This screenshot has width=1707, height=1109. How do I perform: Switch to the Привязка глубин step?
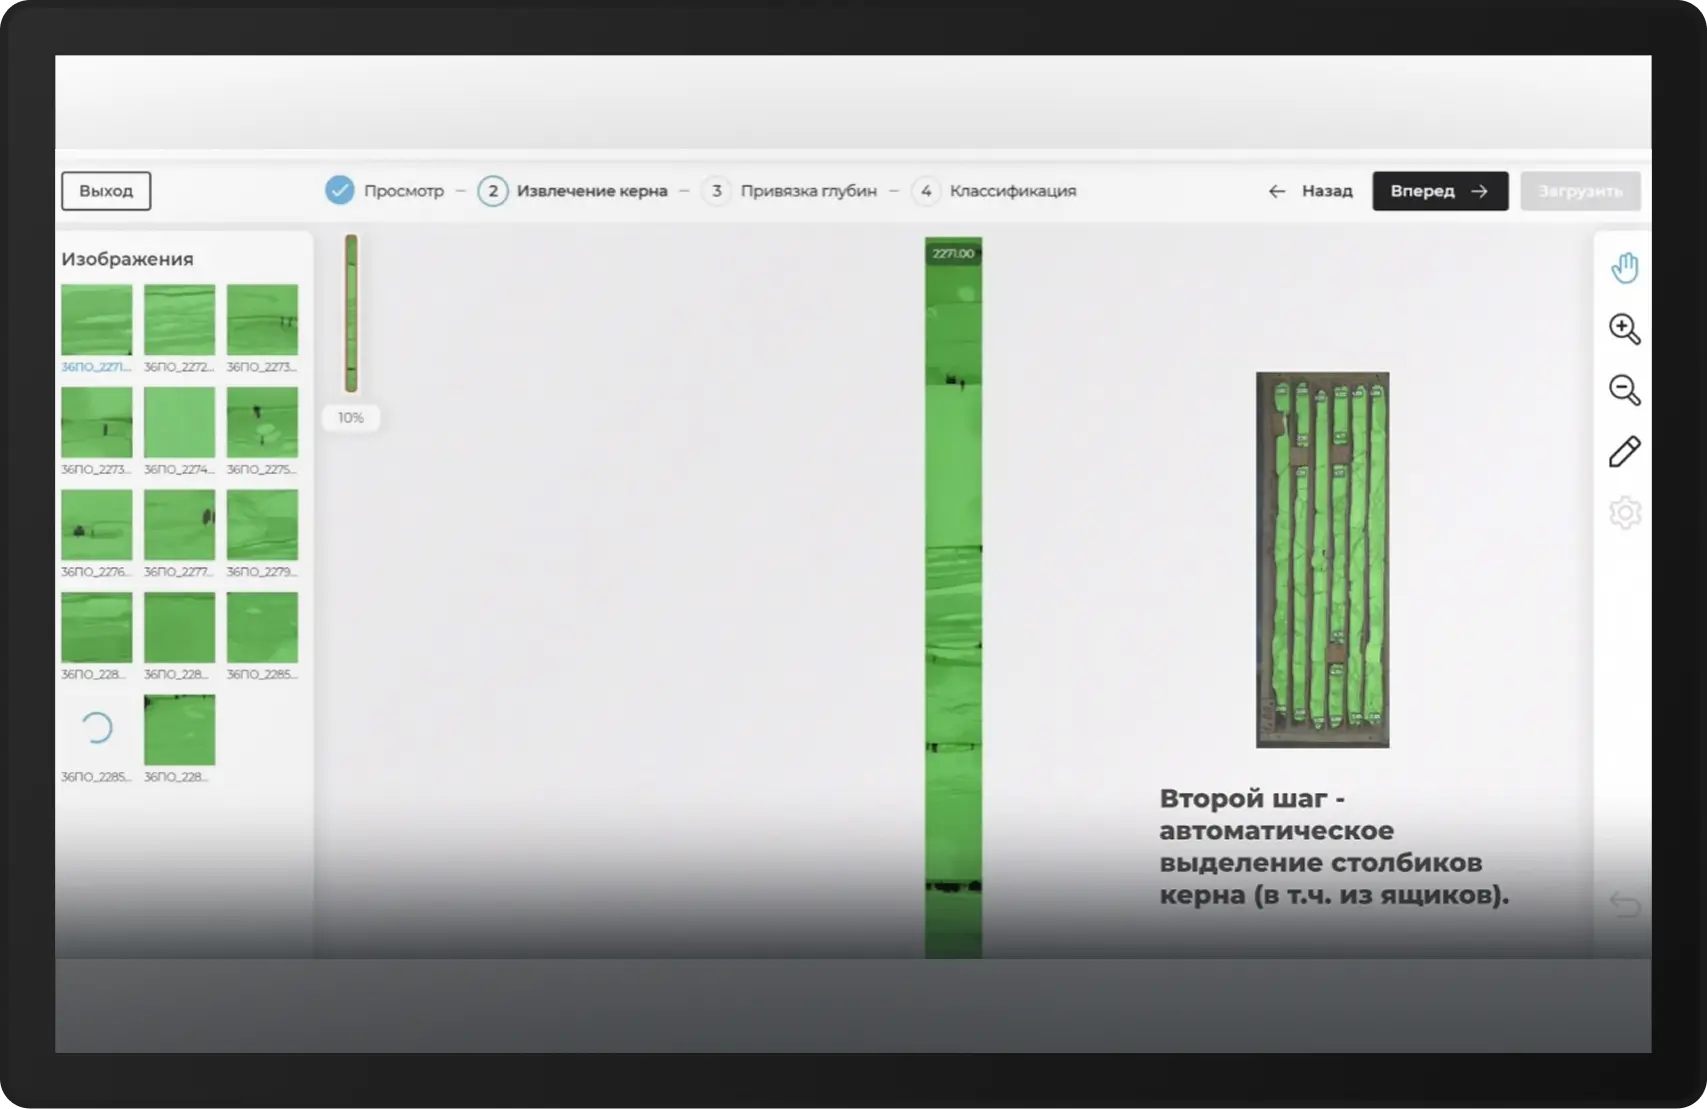point(808,191)
